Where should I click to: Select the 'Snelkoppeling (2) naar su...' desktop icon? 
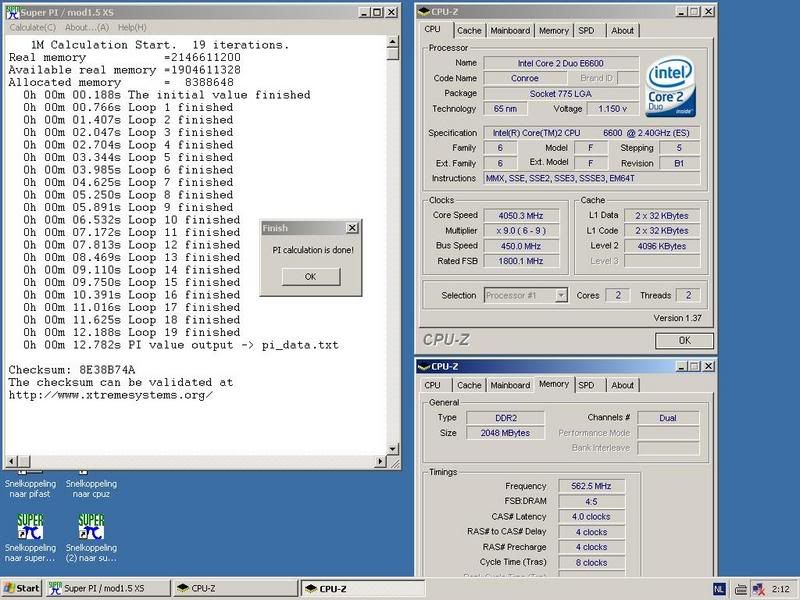pyautogui.click(x=91, y=526)
